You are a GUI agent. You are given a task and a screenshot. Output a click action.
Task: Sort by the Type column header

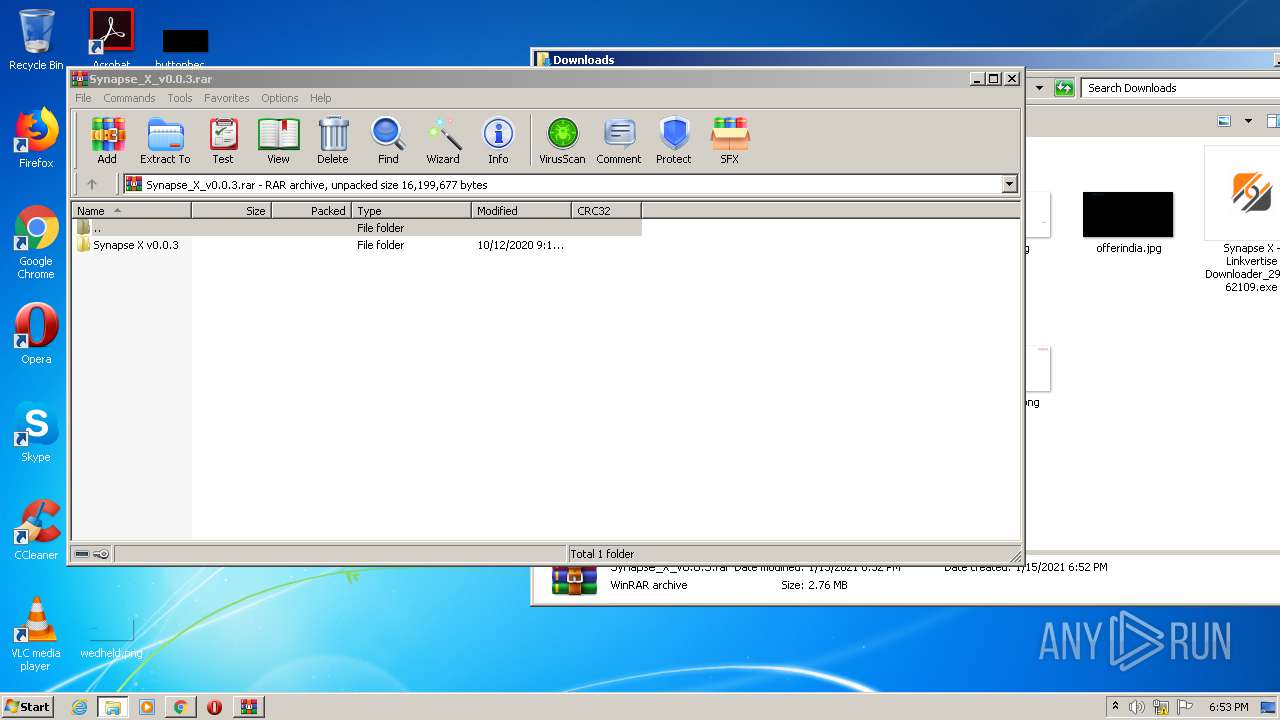coord(411,211)
